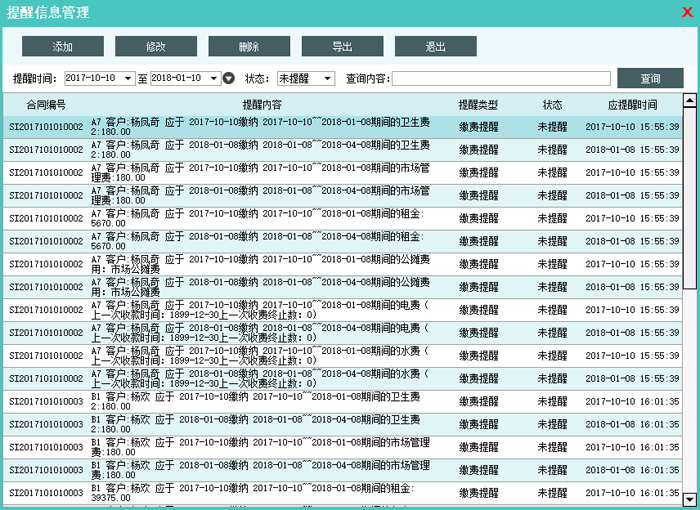Close the 提醒信息管理 window
Image resolution: width=700 pixels, height=510 pixels.
[x=685, y=12]
